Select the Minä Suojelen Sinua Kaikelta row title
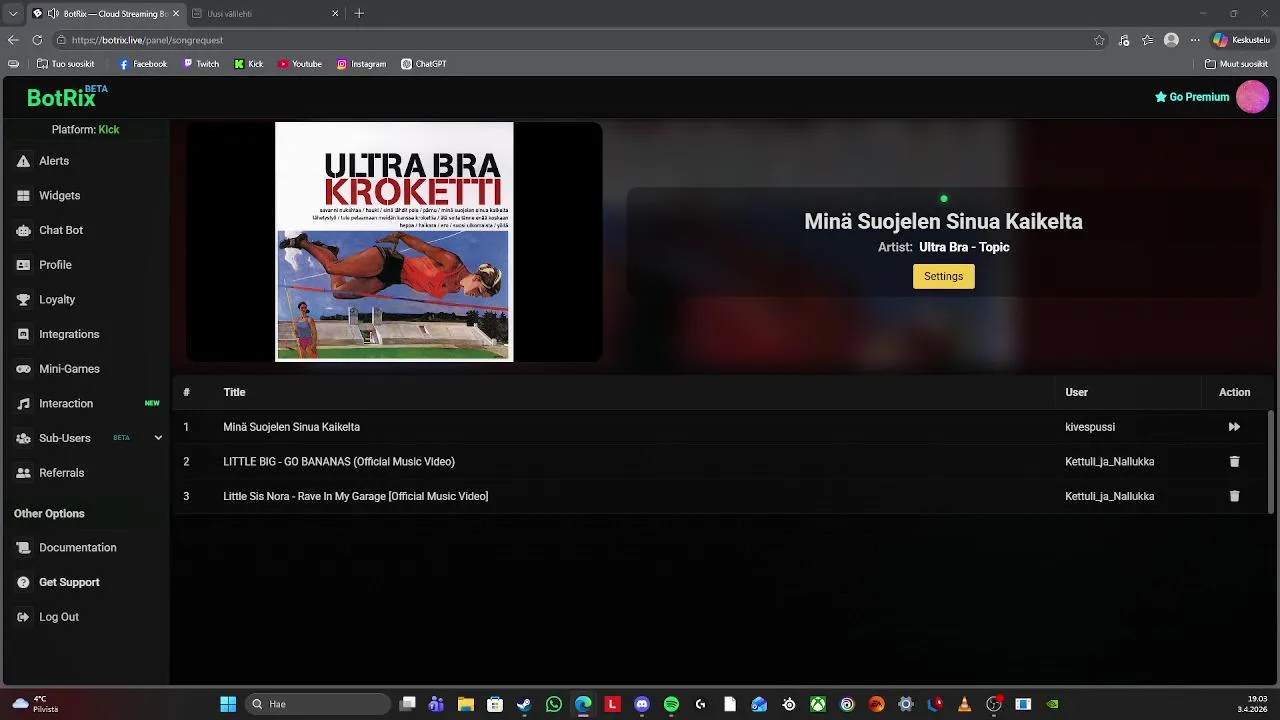 tap(291, 427)
